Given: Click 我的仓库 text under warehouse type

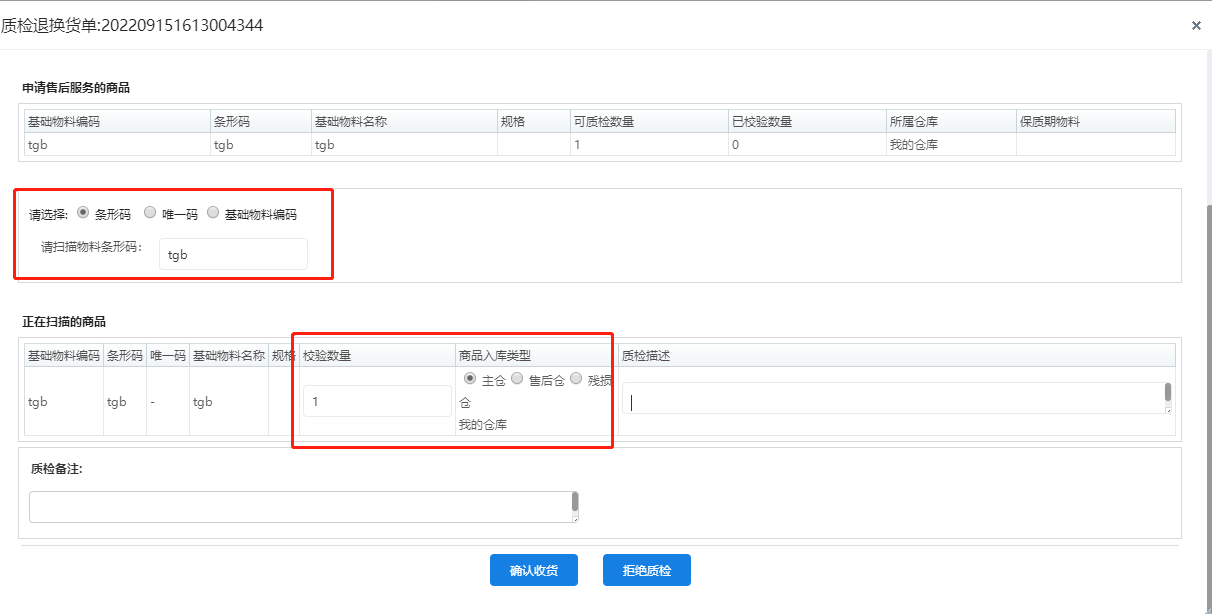Looking at the screenshot, I should (x=483, y=425).
